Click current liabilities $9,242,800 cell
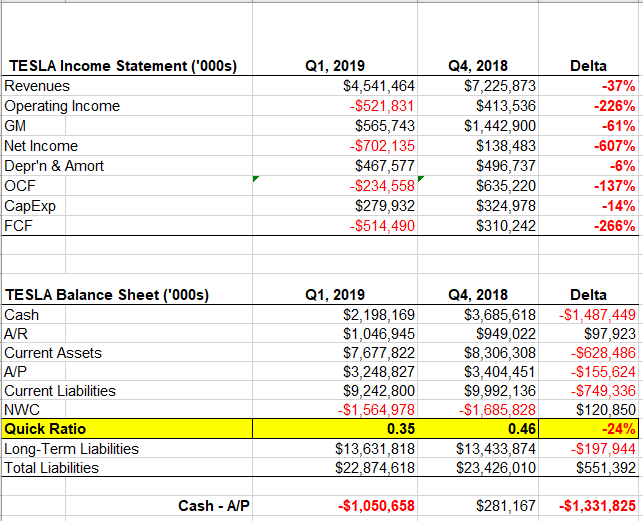 click(379, 391)
